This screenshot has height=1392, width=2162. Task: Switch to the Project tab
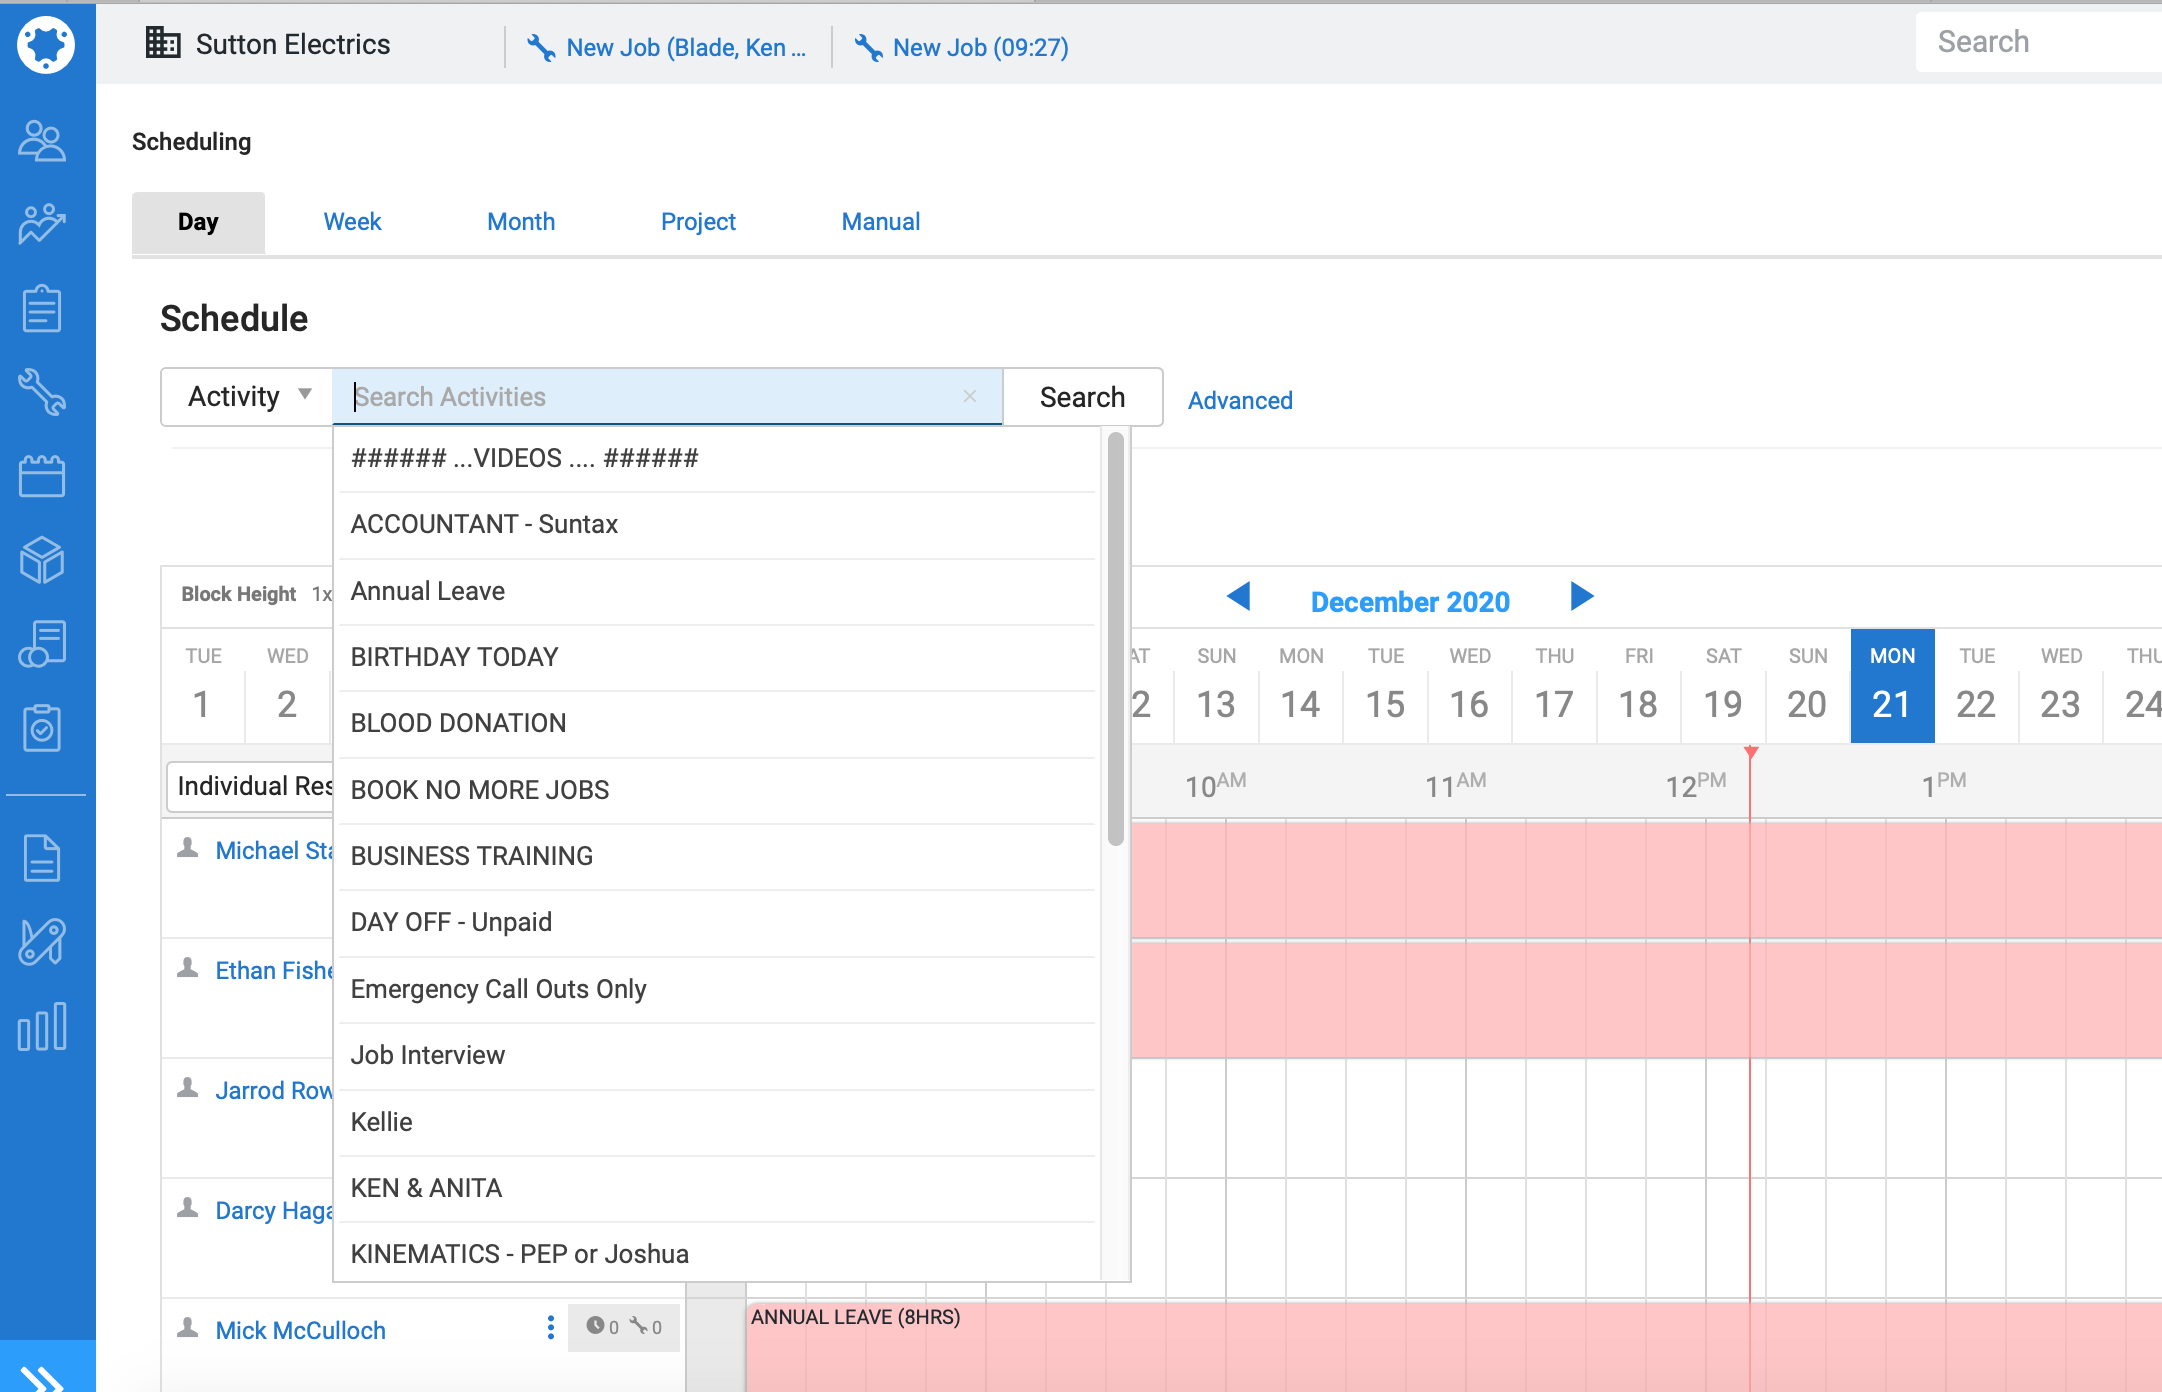tap(698, 222)
